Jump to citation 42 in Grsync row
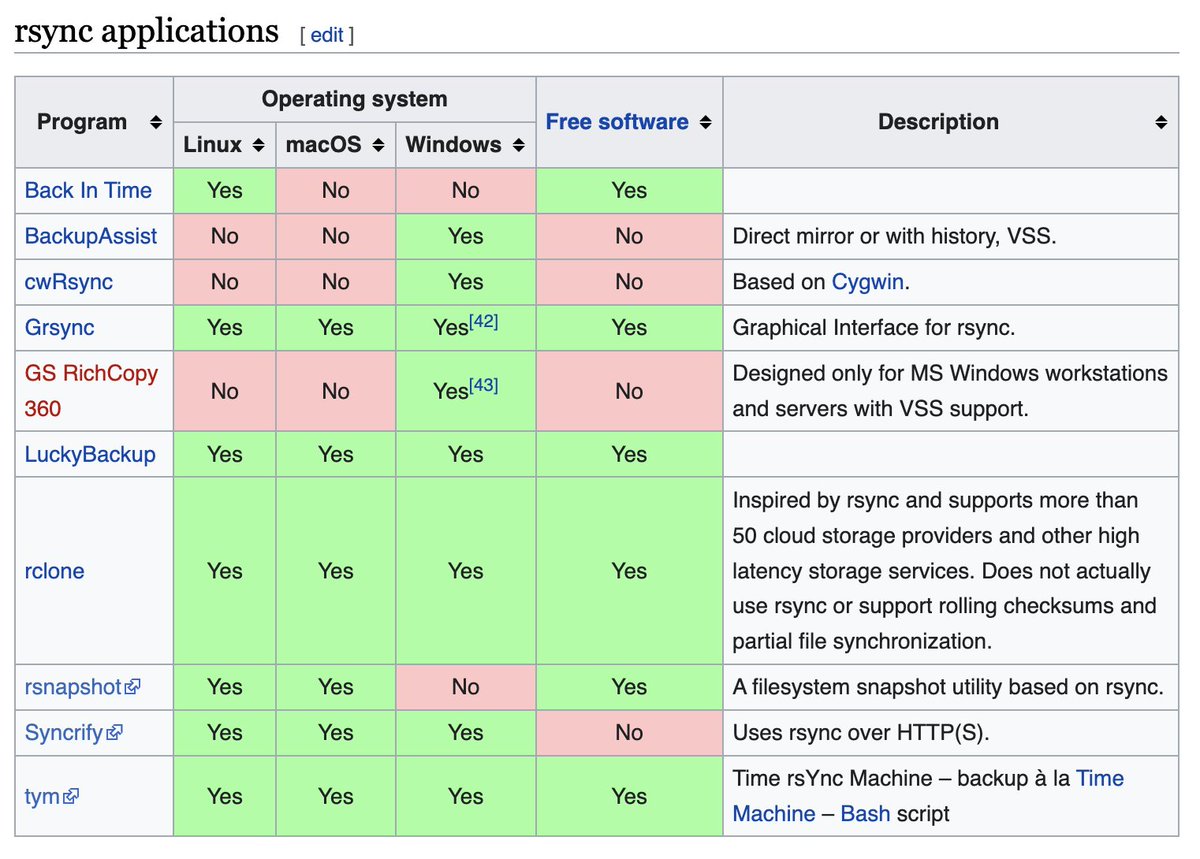The width and height of the screenshot is (1200, 859). click(483, 321)
